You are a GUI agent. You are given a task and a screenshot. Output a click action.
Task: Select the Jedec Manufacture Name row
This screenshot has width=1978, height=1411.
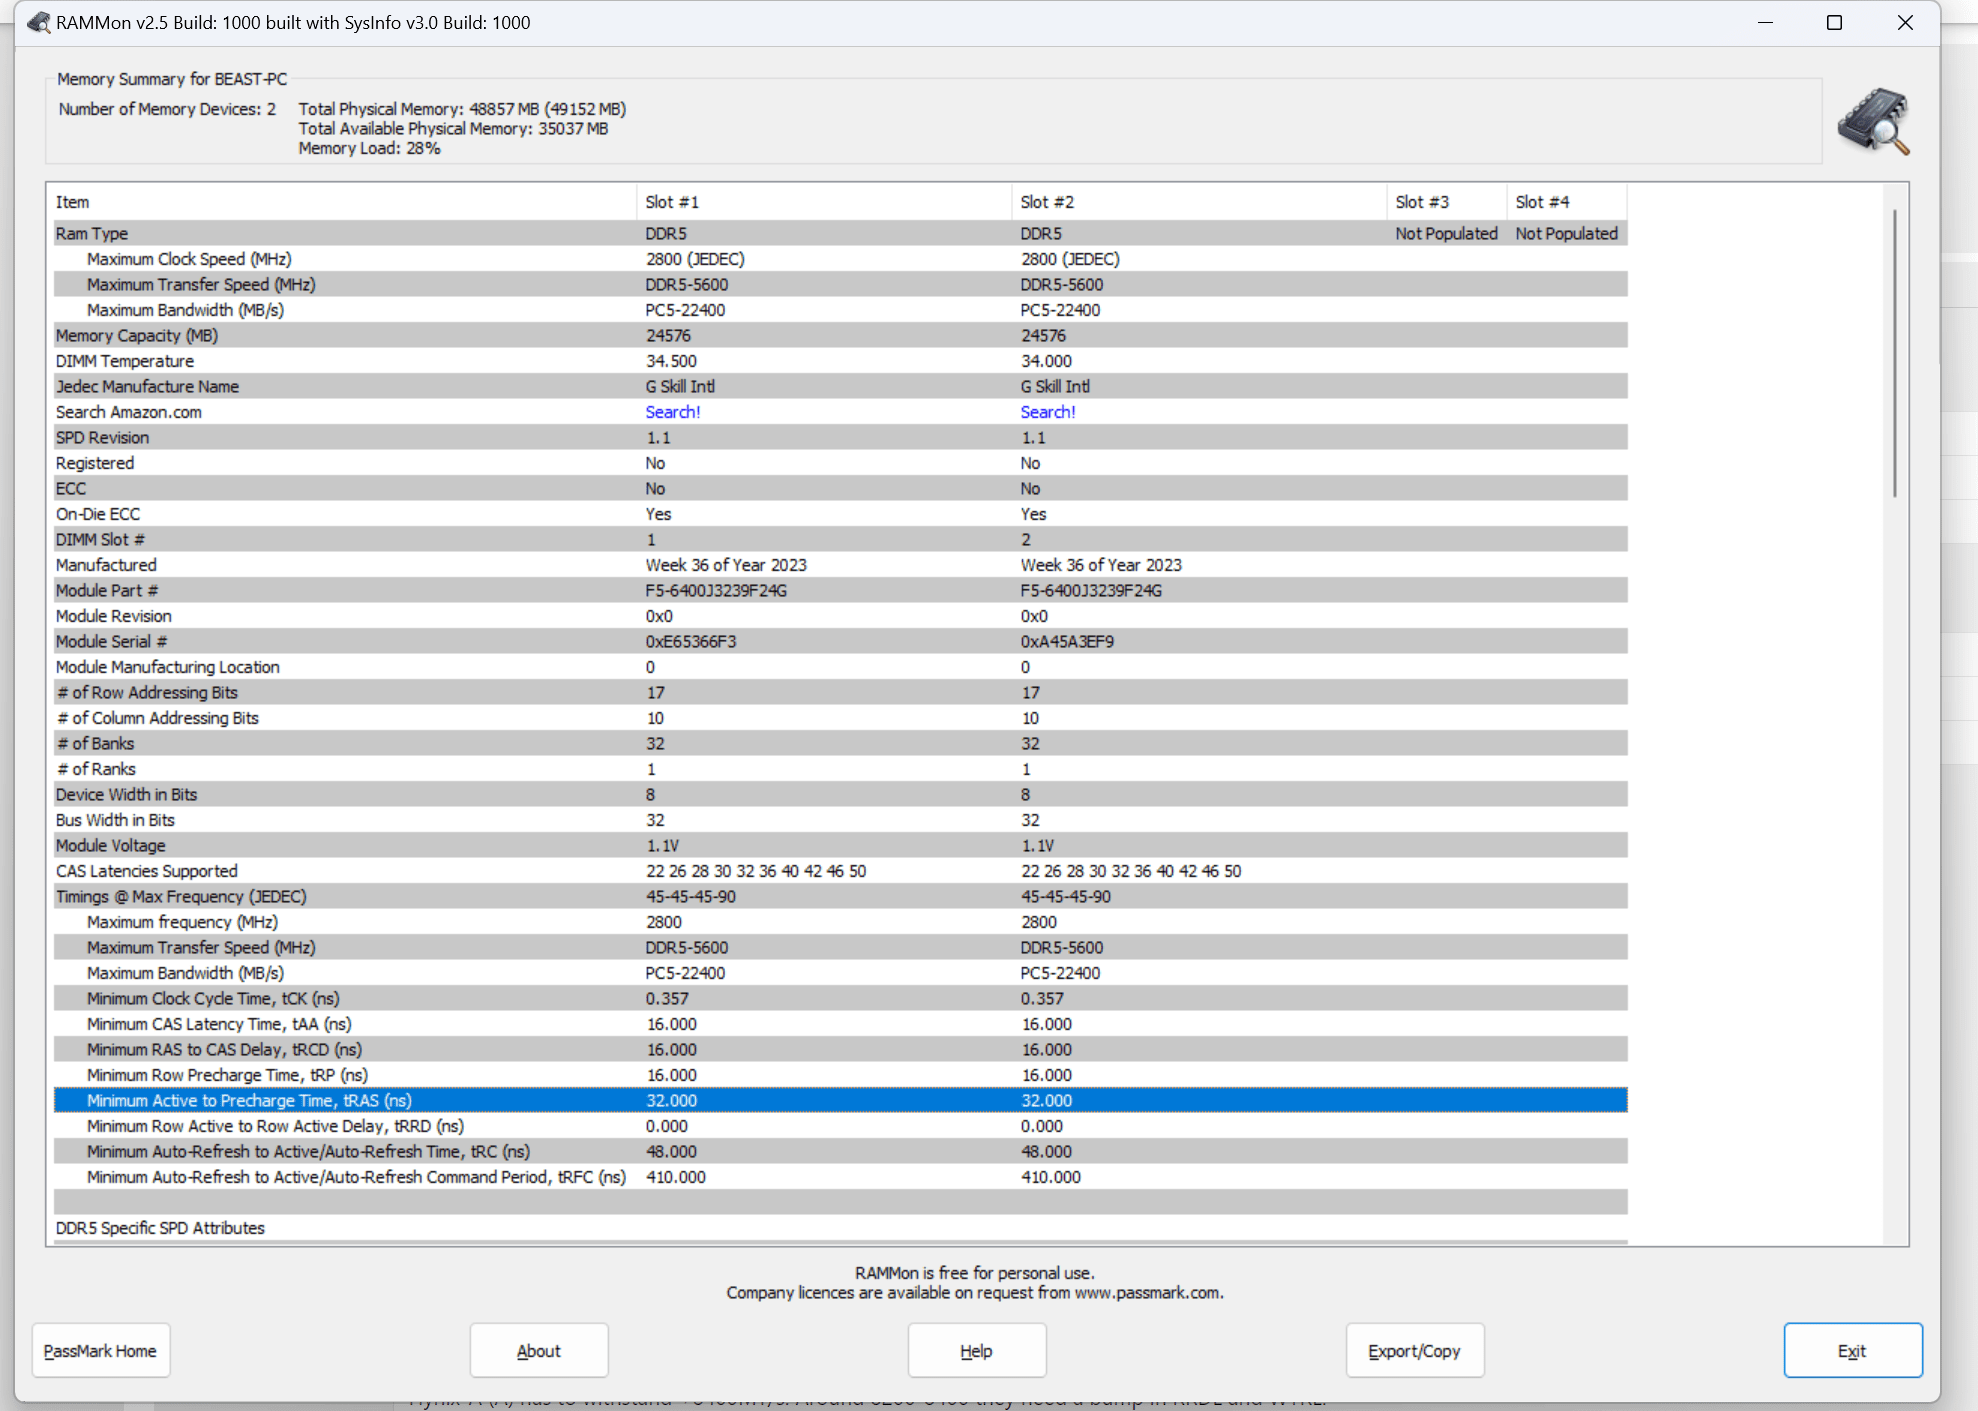click(840, 386)
